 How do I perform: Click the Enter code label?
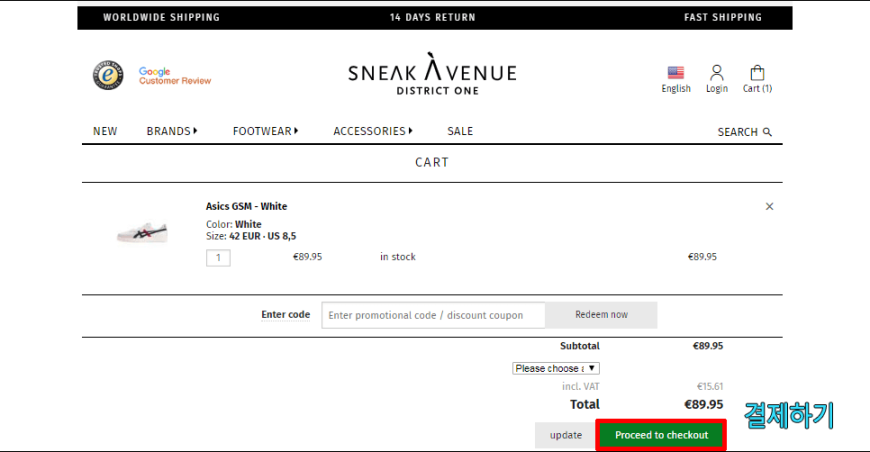tap(286, 314)
